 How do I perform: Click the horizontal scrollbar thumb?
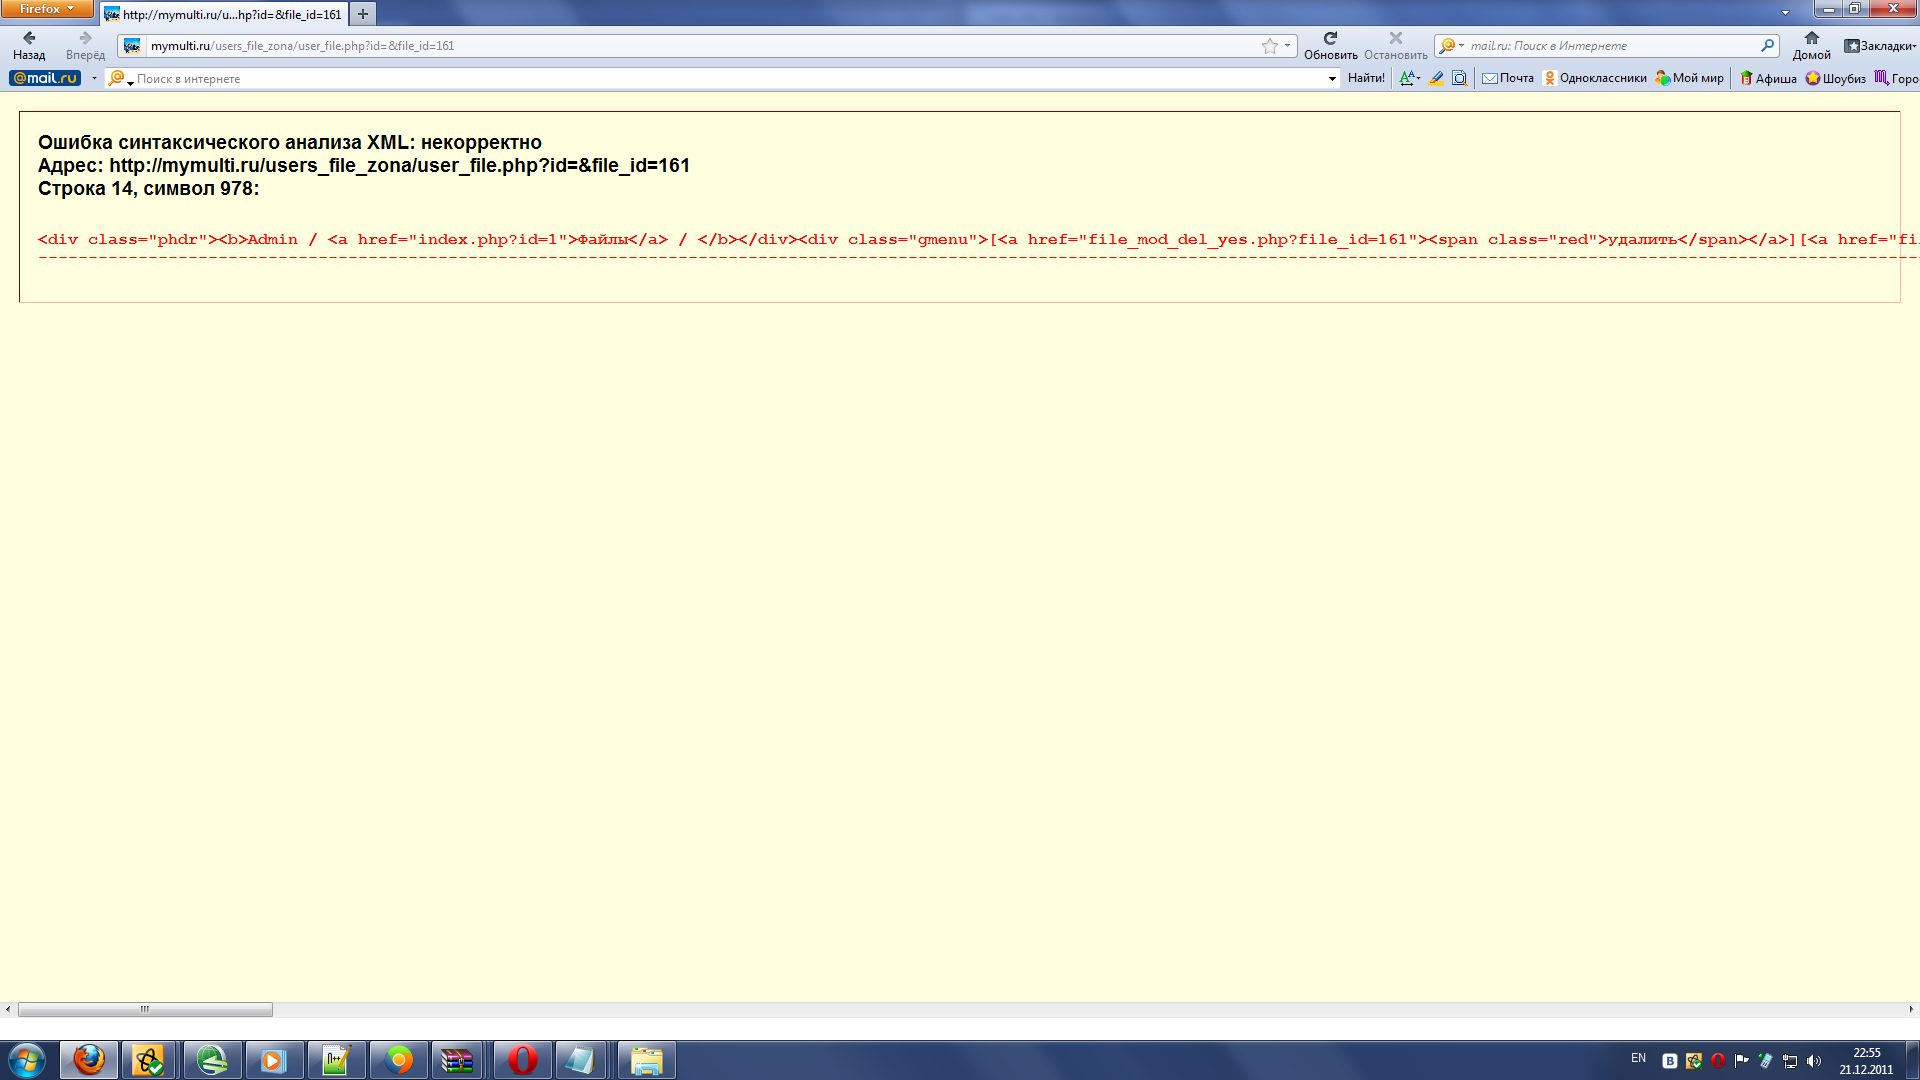(x=145, y=1010)
